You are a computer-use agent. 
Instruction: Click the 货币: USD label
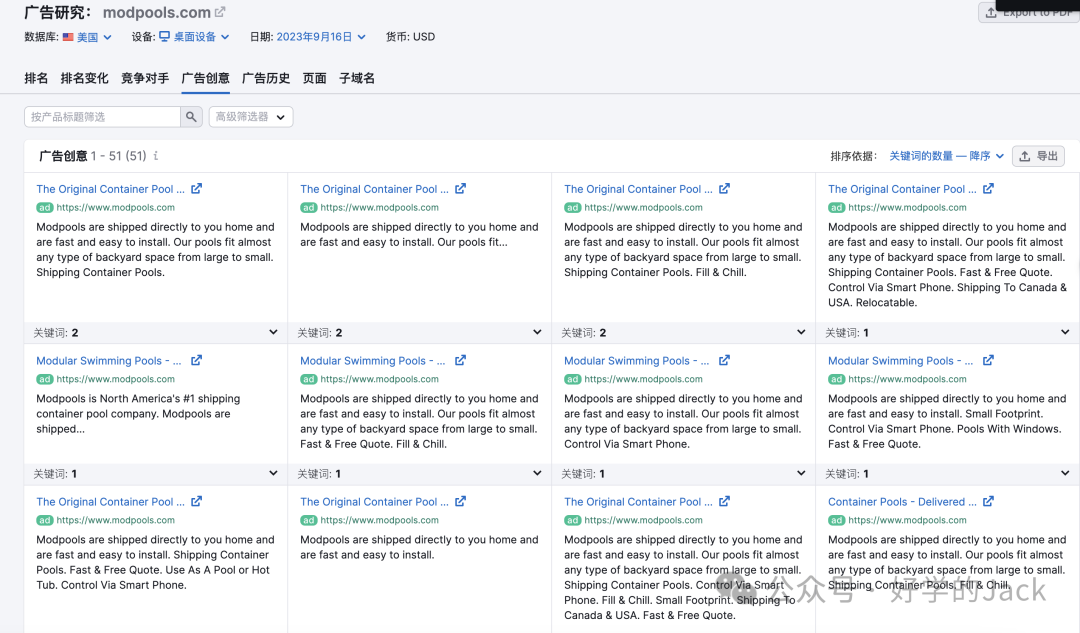(411, 37)
